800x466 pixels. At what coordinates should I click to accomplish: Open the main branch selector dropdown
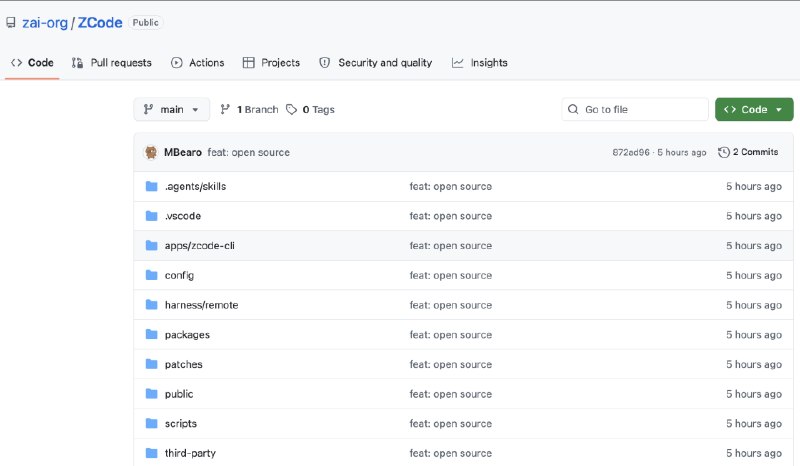point(171,109)
